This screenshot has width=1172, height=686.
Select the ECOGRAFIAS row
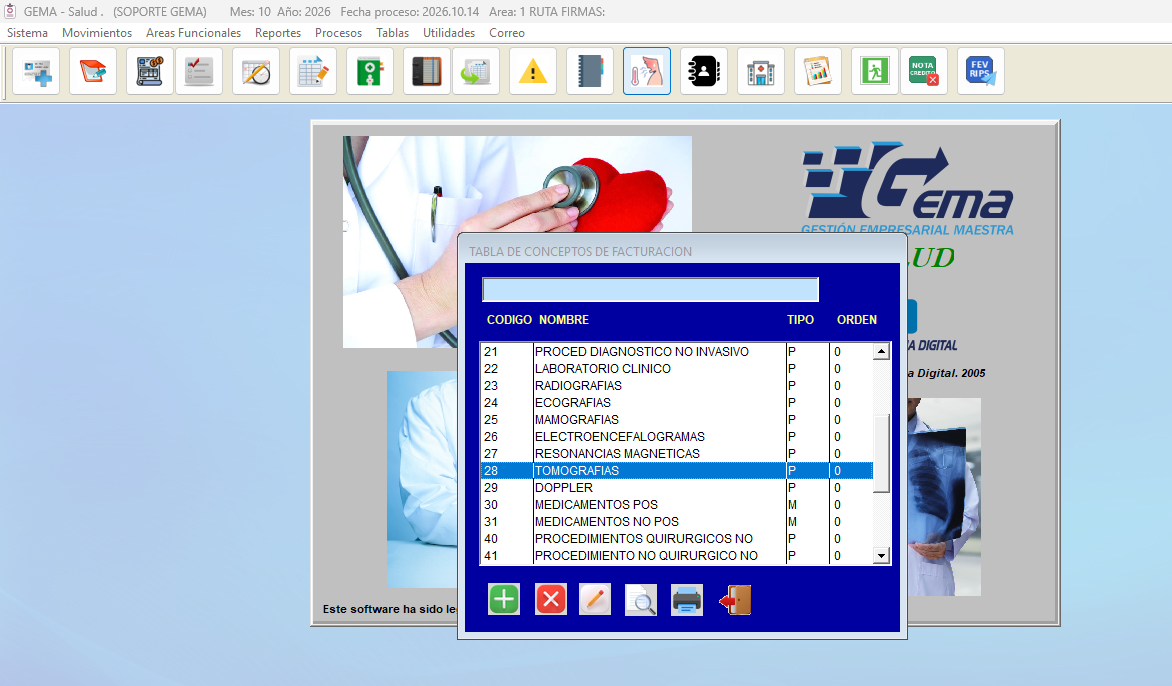tap(676, 402)
